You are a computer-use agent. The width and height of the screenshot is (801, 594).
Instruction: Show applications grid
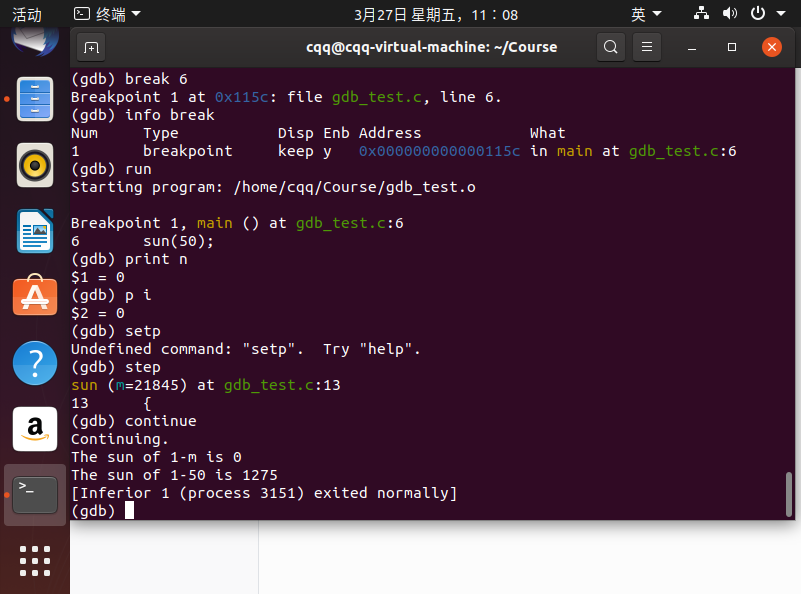[x=35, y=561]
